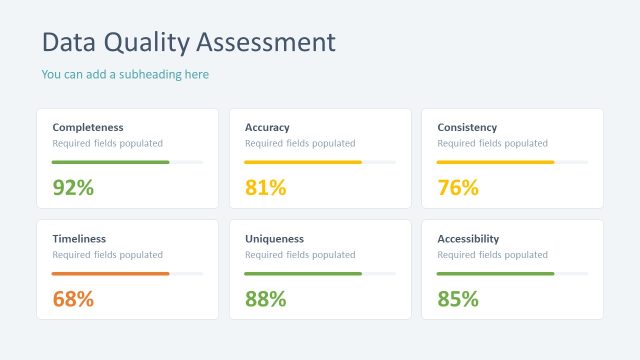Select the 92% value
Viewport: 640px width, 360px height.
pos(73,187)
